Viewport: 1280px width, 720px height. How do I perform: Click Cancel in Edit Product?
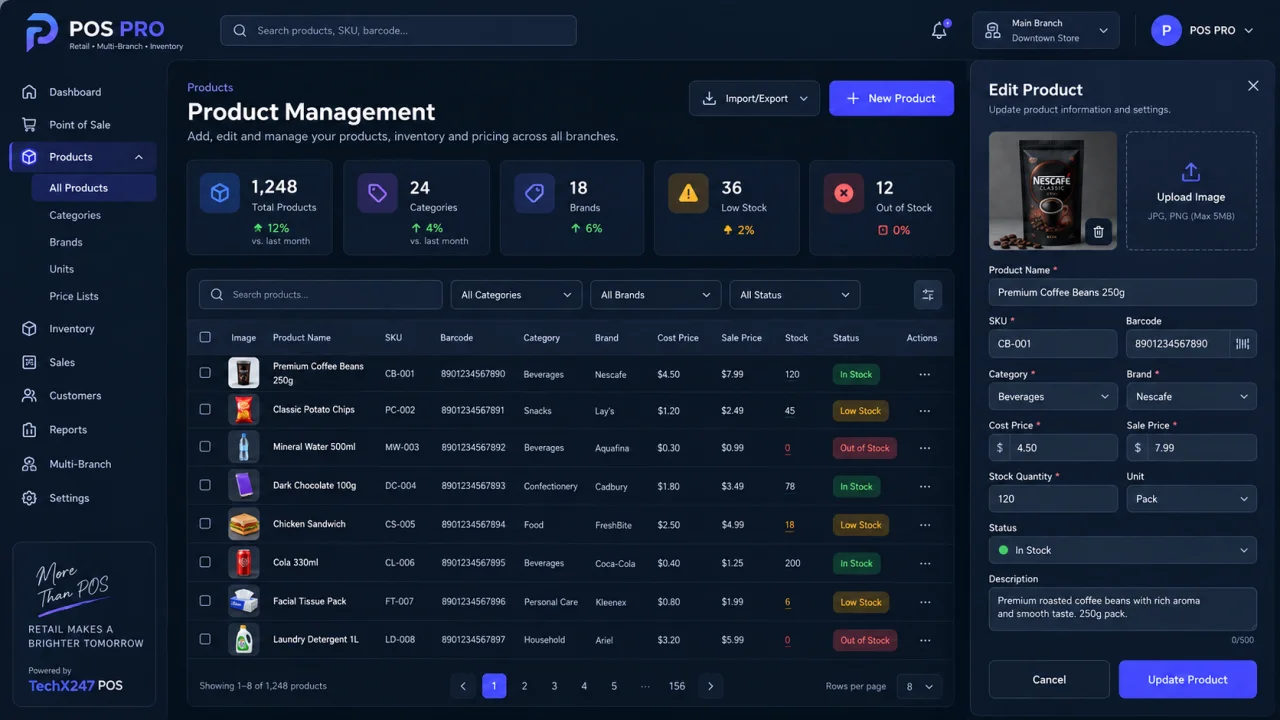[x=1049, y=679]
